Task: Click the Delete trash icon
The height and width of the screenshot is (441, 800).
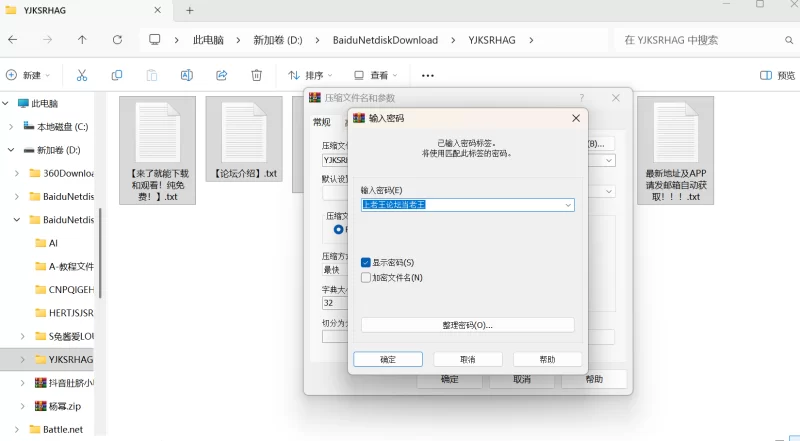Action: click(257, 76)
